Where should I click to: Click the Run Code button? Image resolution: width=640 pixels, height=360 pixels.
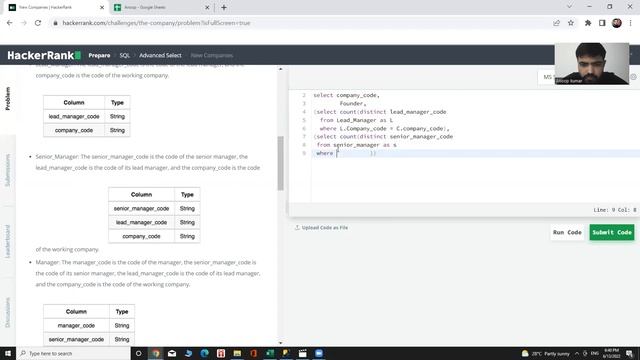click(x=567, y=232)
